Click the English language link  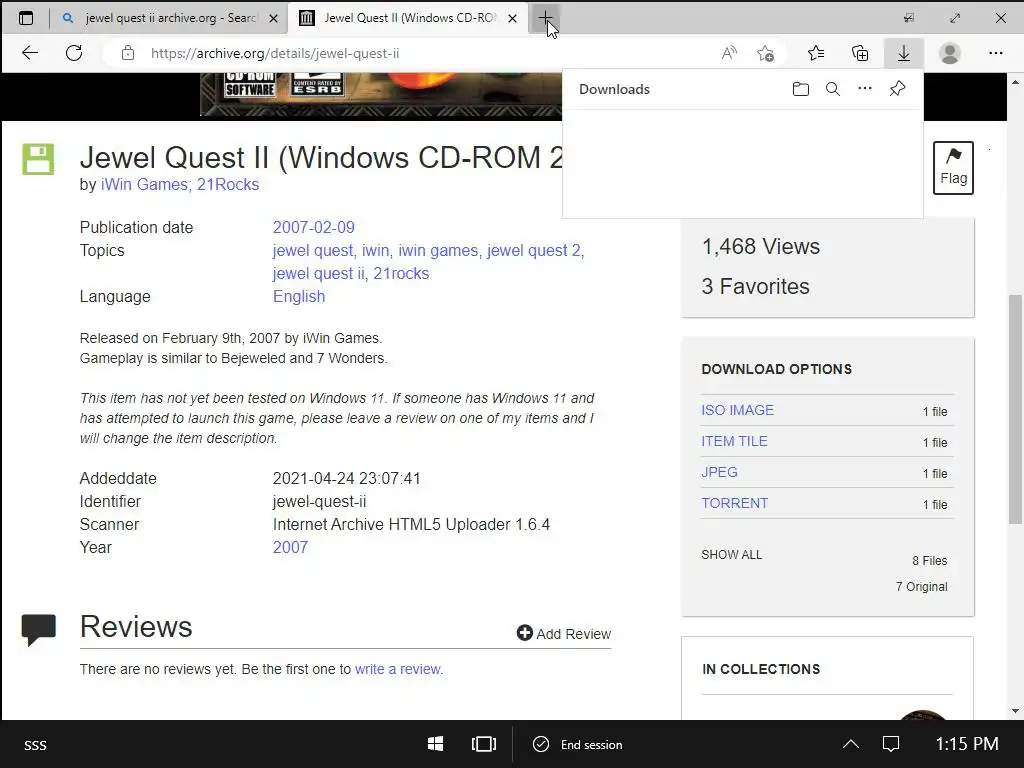point(298,296)
